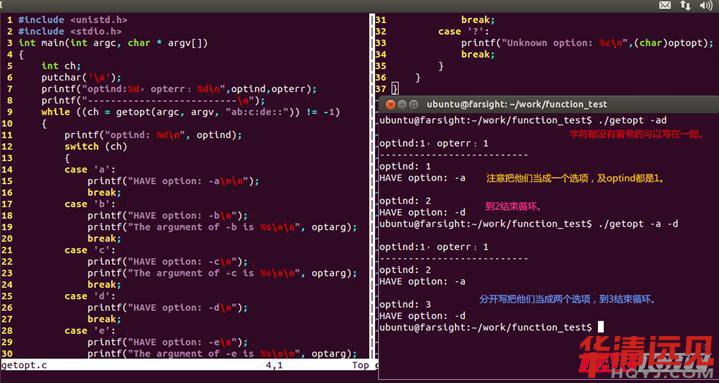Click the switch (ch) statement line
Screen dimensions: 719x383
click(x=95, y=146)
